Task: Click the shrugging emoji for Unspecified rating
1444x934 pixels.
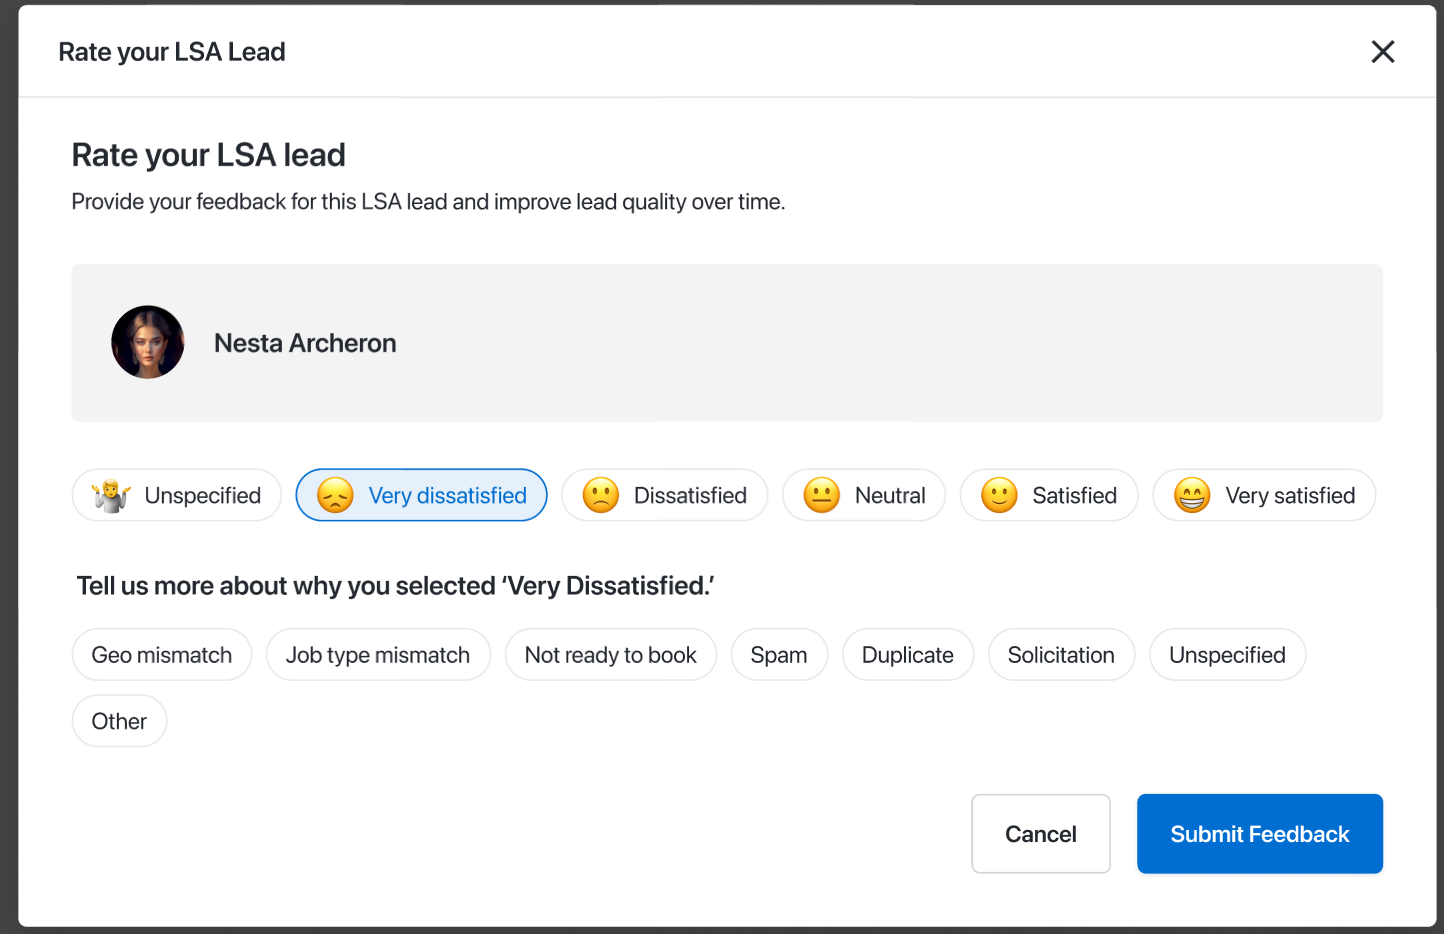Action: point(111,496)
